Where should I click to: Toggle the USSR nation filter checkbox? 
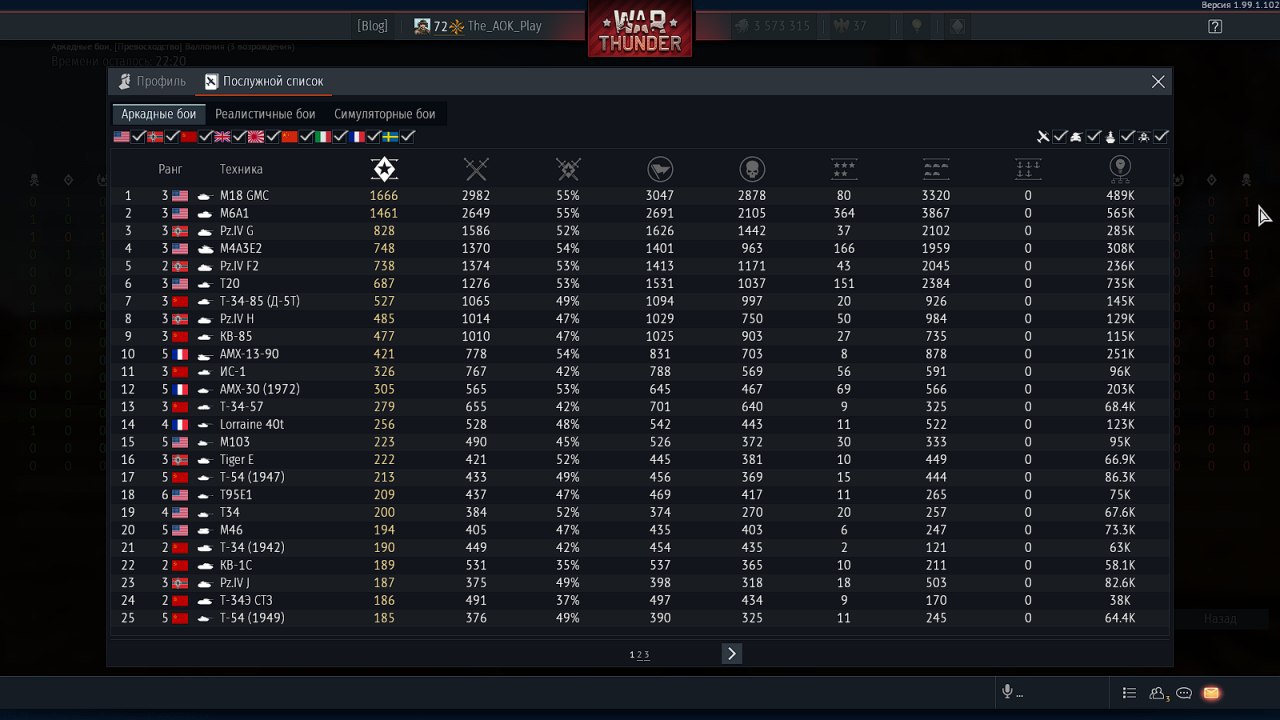click(x=206, y=136)
